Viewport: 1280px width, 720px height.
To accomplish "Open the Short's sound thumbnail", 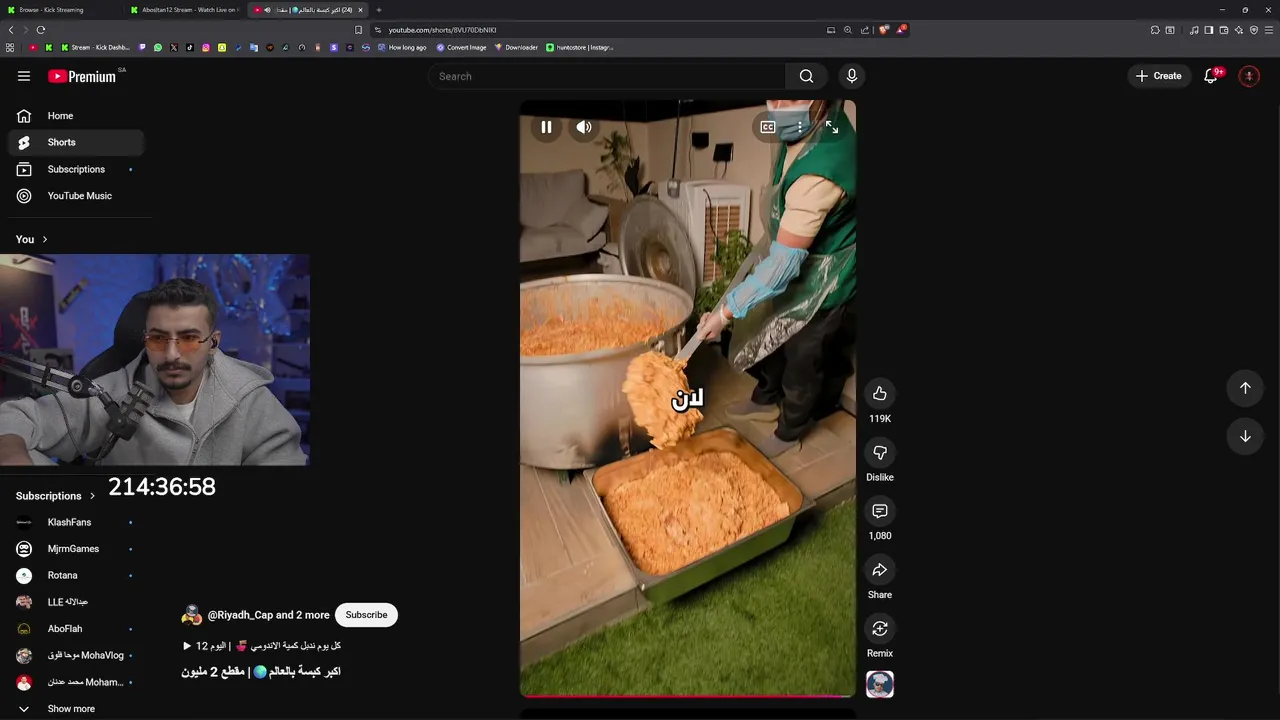I will (880, 685).
